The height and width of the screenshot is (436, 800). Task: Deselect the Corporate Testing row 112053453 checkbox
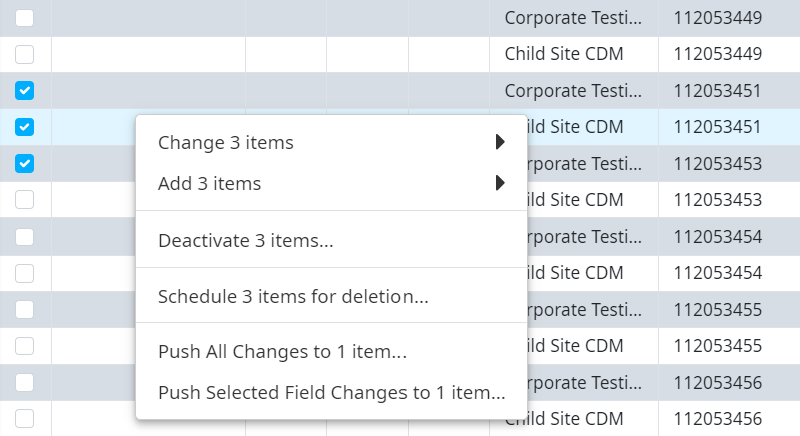pyautogui.click(x=25, y=163)
